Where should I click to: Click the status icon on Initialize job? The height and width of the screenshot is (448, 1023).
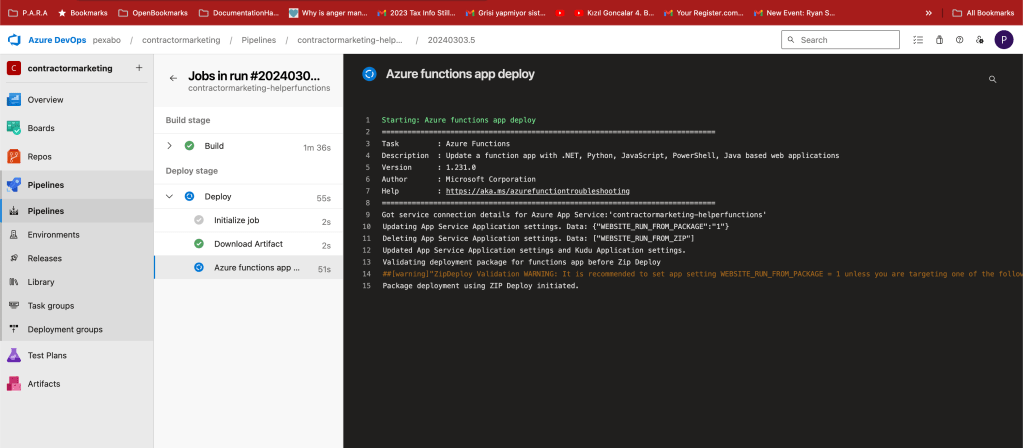click(199, 220)
